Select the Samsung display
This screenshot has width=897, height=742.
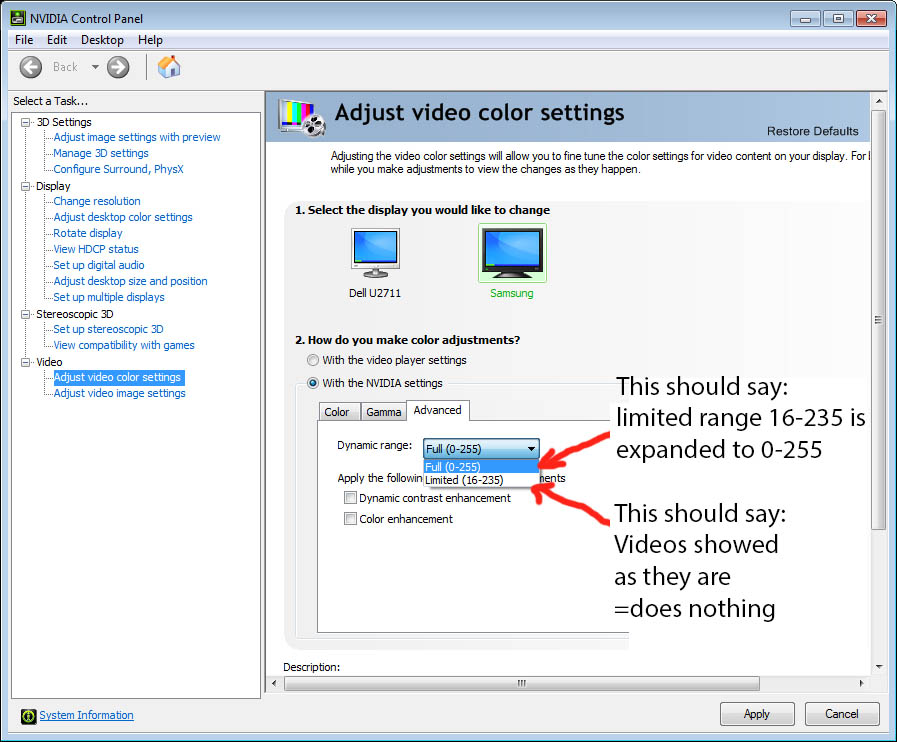click(512, 261)
